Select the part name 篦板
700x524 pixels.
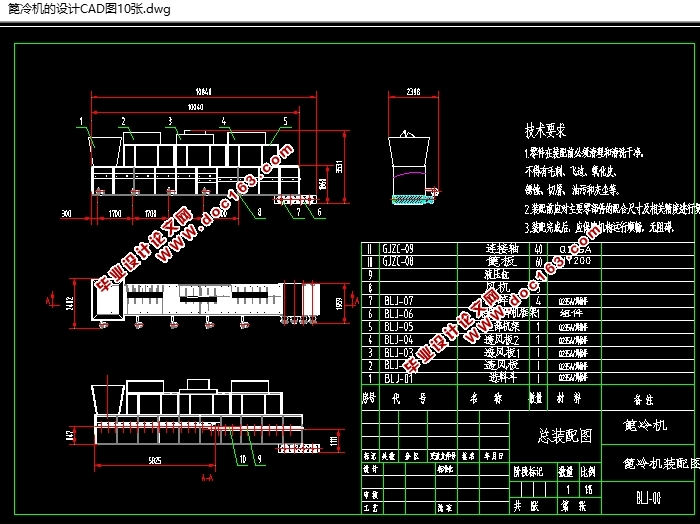pos(501,261)
